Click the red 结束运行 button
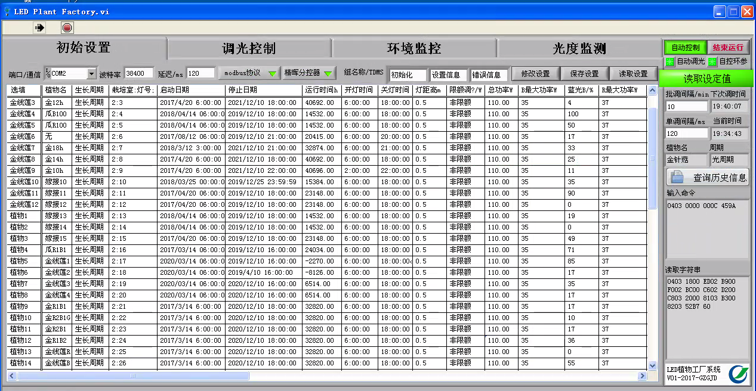The height and width of the screenshot is (391, 756). [728, 48]
